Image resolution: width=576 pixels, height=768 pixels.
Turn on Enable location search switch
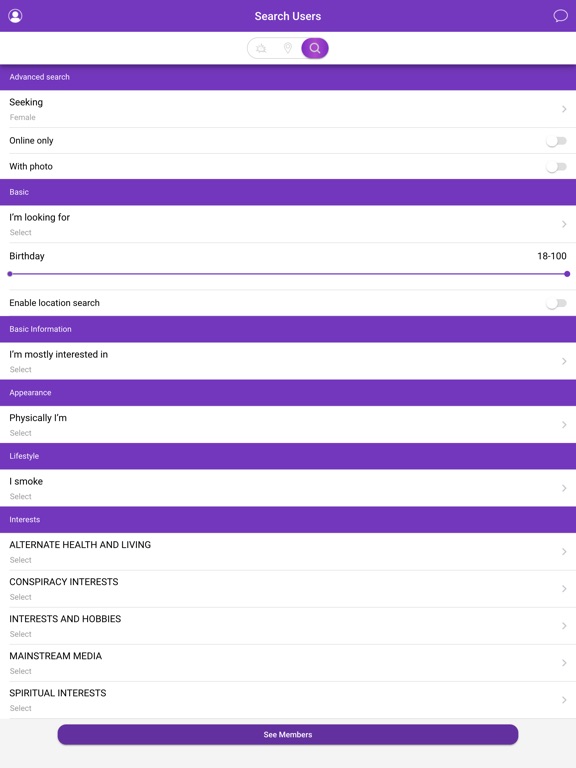coord(556,304)
